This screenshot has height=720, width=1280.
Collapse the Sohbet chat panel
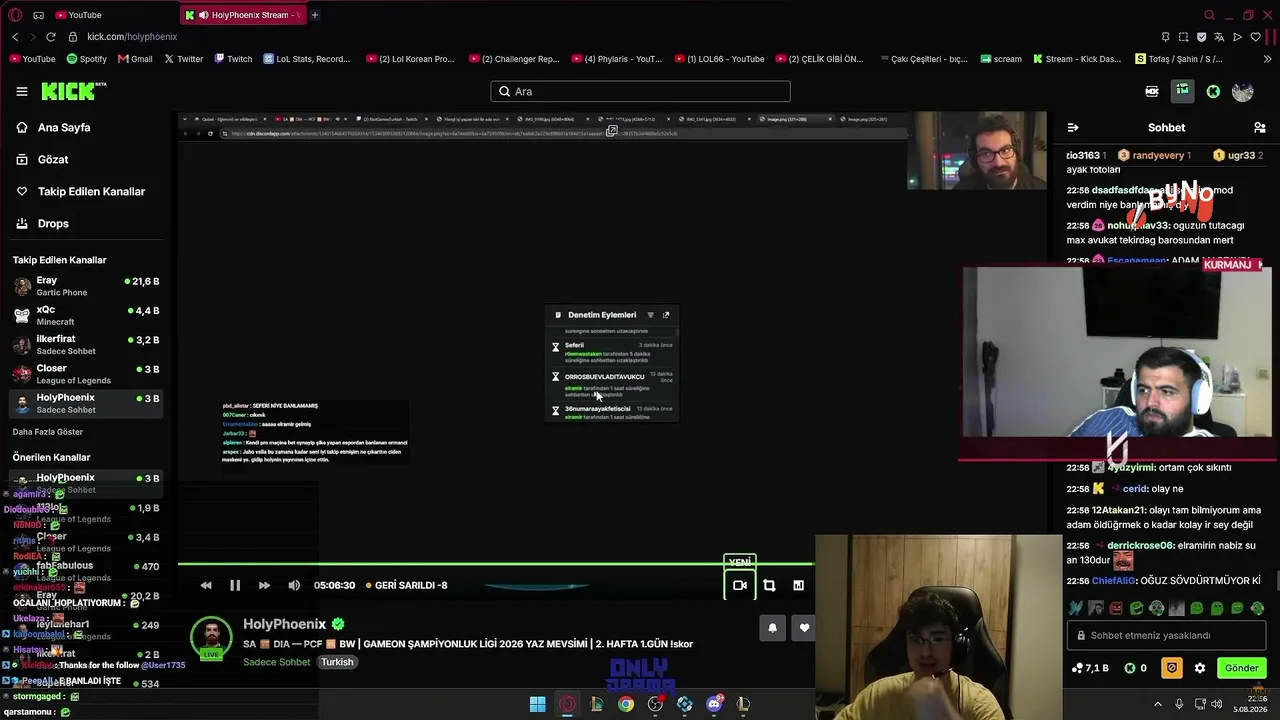tap(1073, 127)
